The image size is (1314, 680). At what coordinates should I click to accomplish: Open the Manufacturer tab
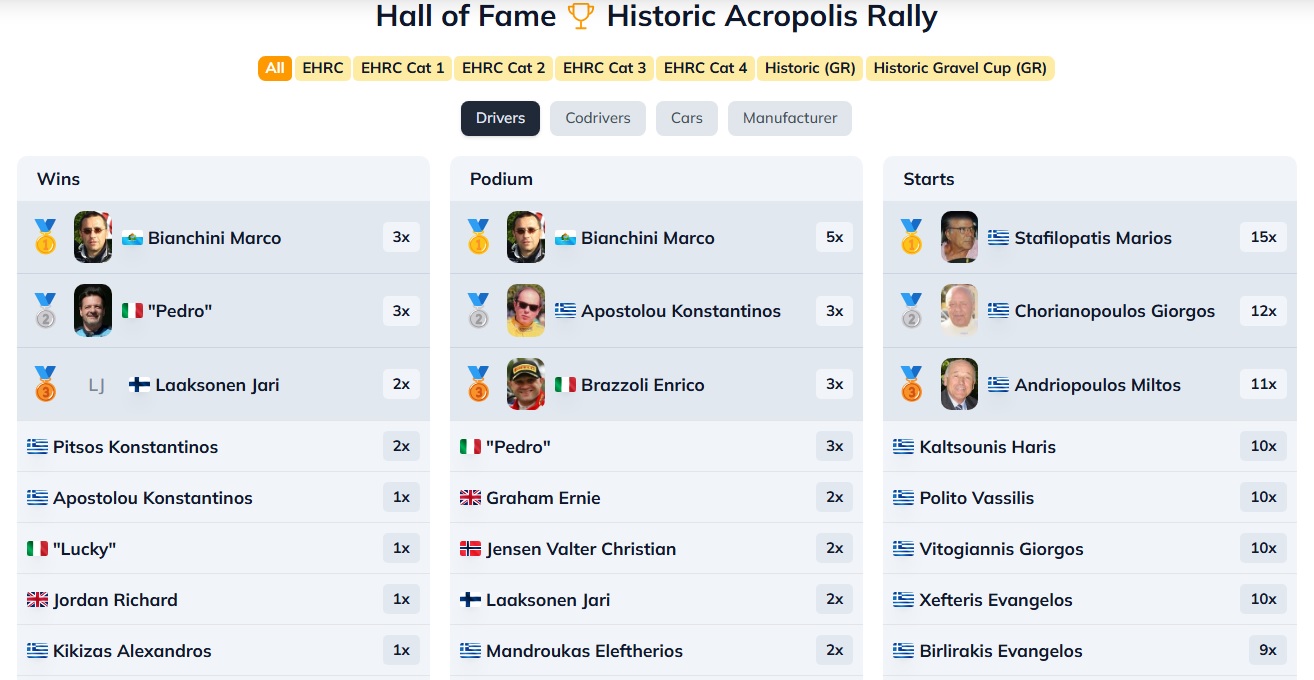coord(790,118)
